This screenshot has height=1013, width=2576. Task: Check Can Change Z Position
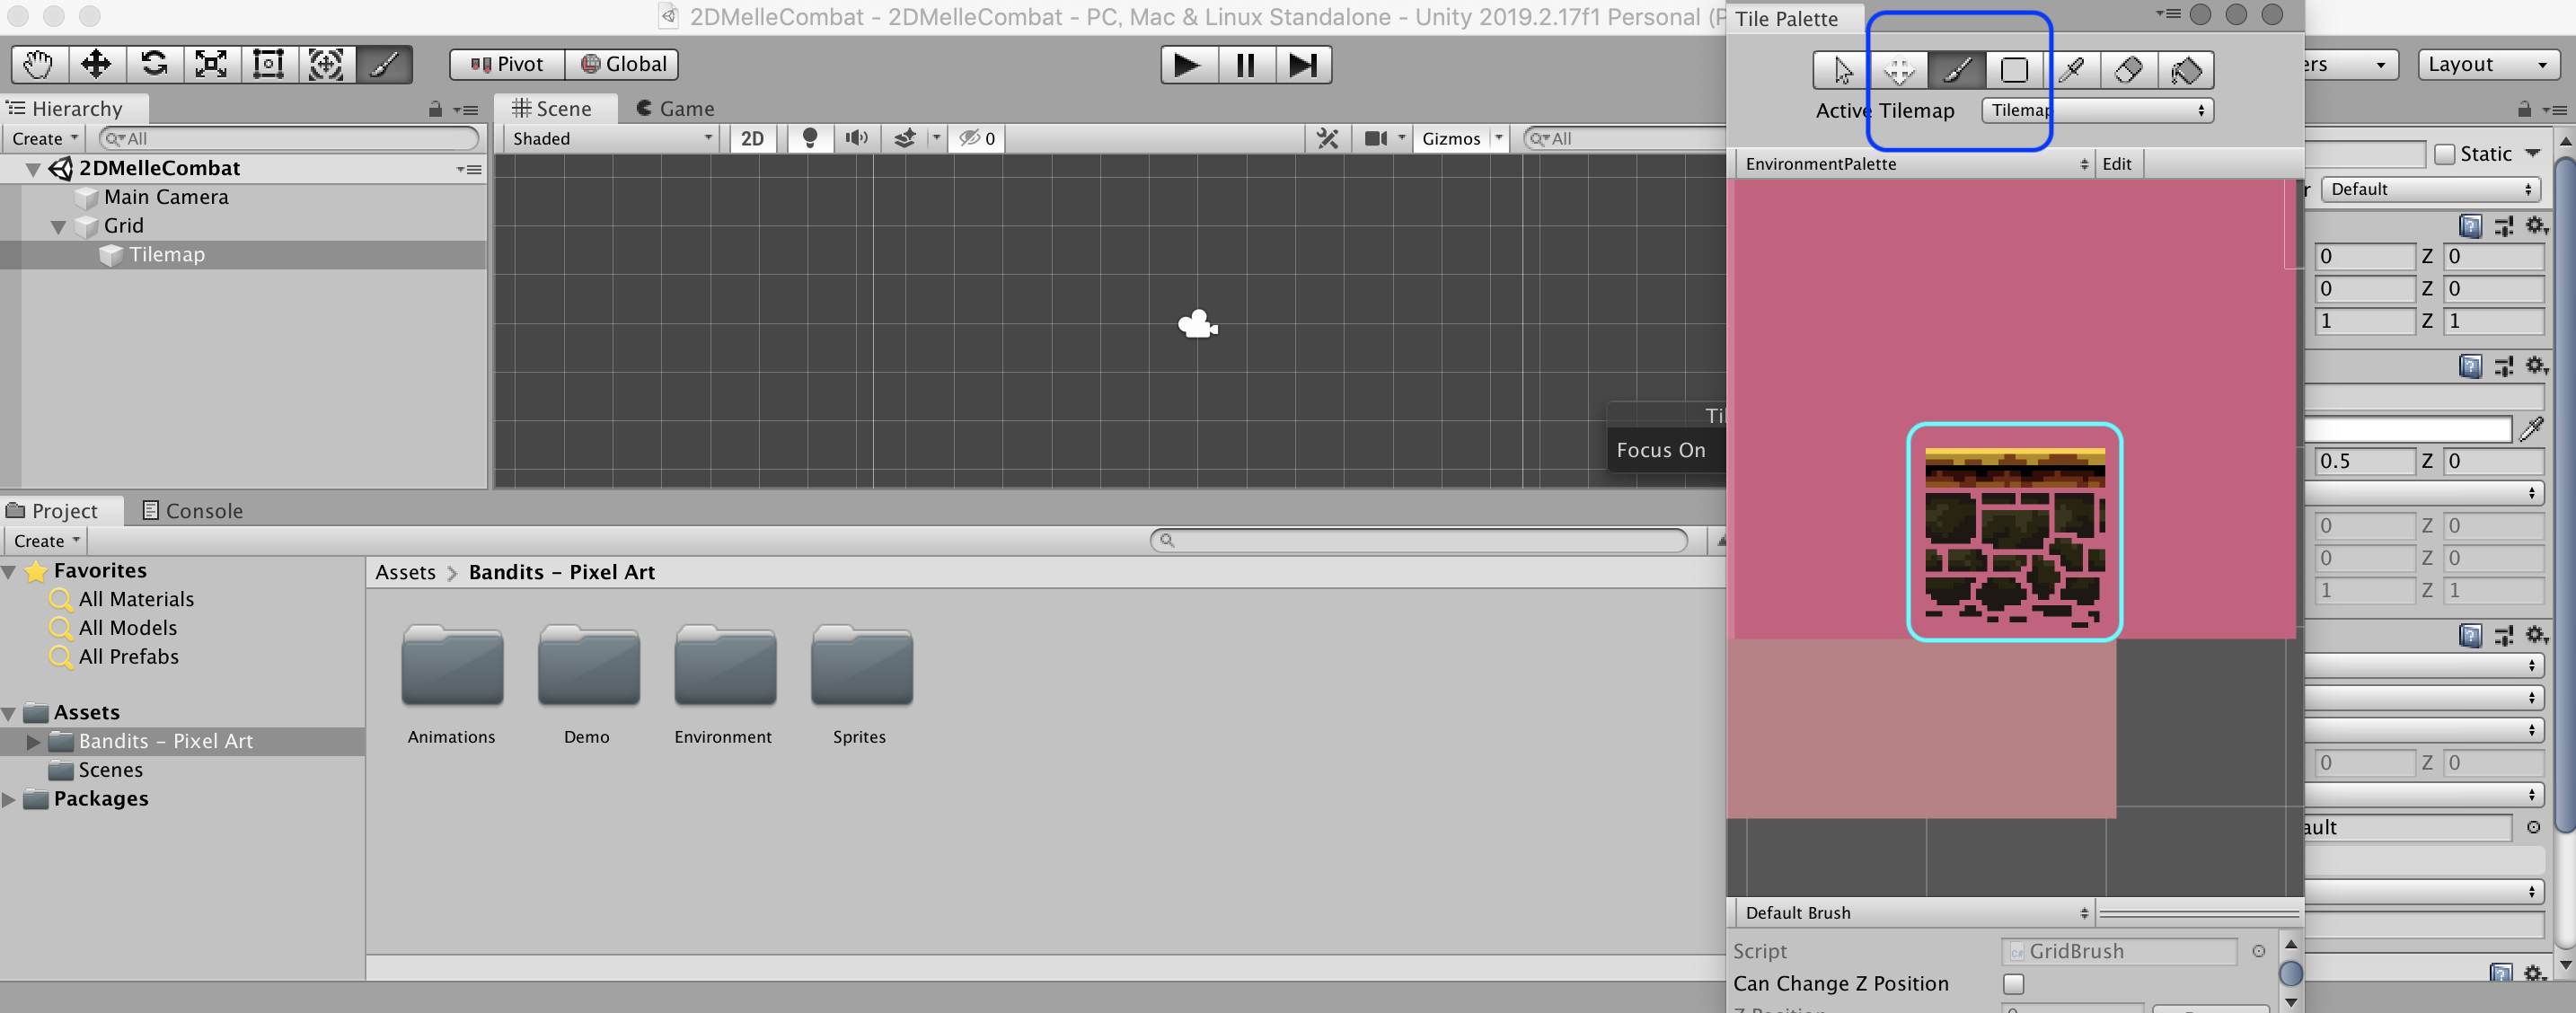2013,984
